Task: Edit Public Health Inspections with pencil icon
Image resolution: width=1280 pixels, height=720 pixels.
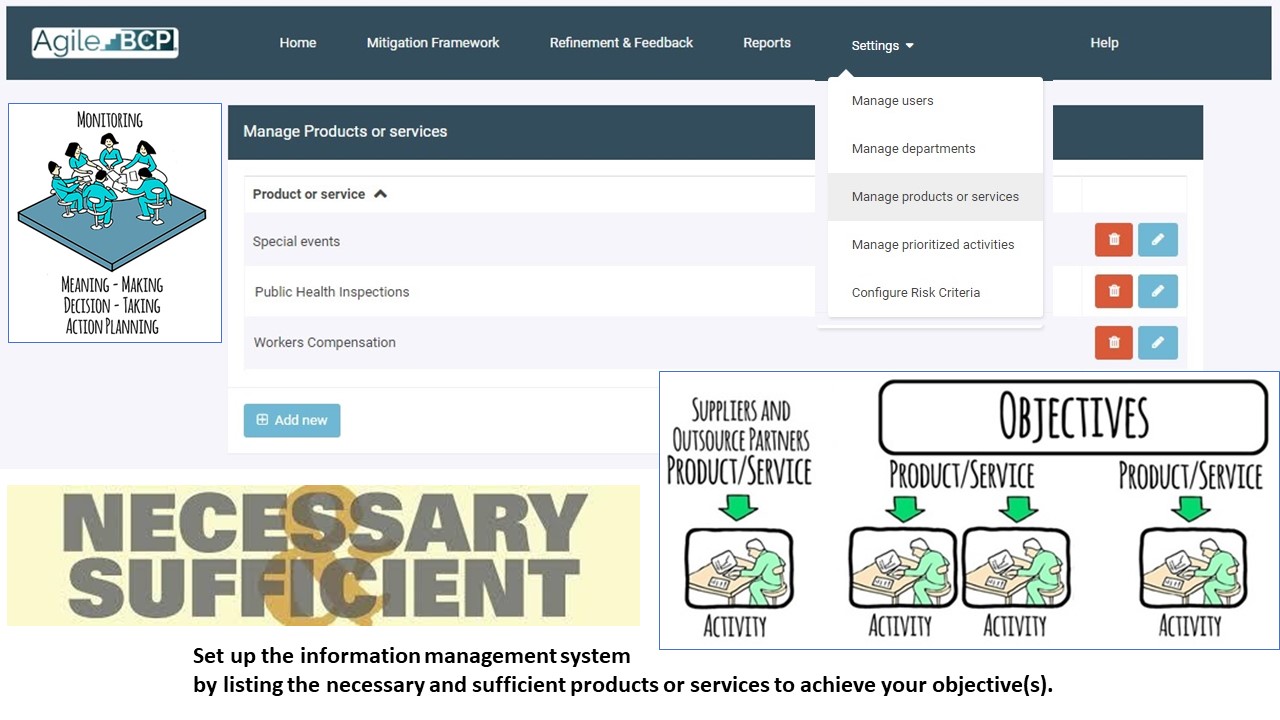Action: [1157, 291]
